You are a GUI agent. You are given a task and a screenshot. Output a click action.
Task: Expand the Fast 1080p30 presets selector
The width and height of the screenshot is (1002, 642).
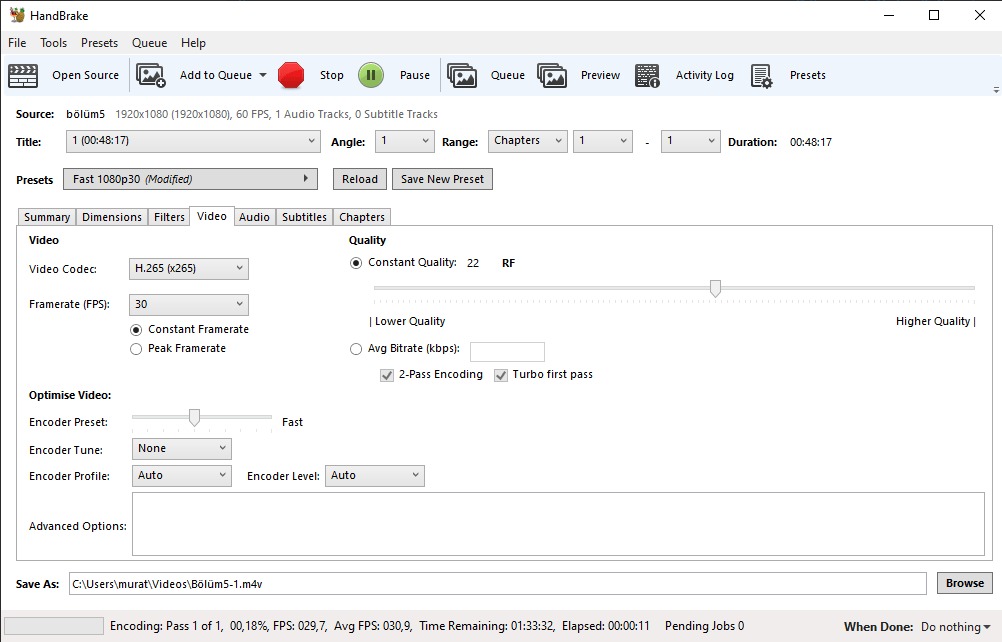click(x=190, y=179)
